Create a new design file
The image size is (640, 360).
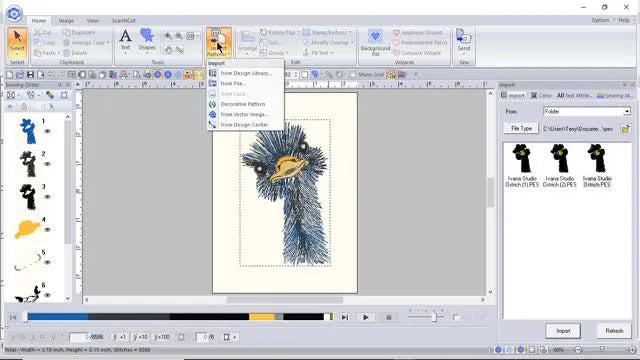9,75
